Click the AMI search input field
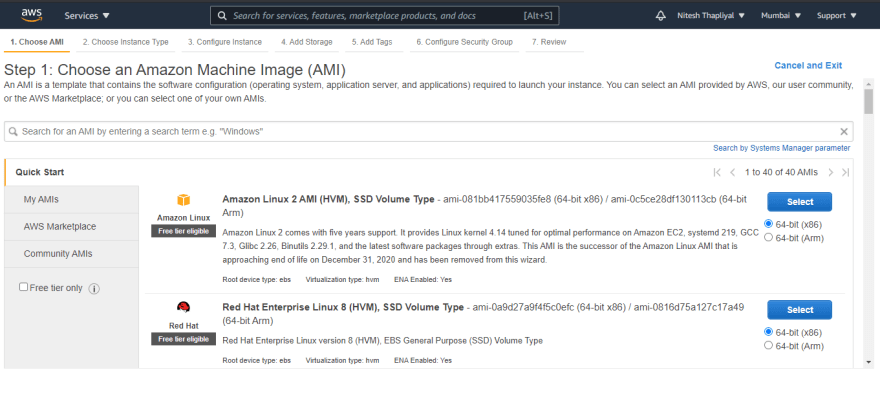Viewport: 880px width, 401px height. coord(429,132)
